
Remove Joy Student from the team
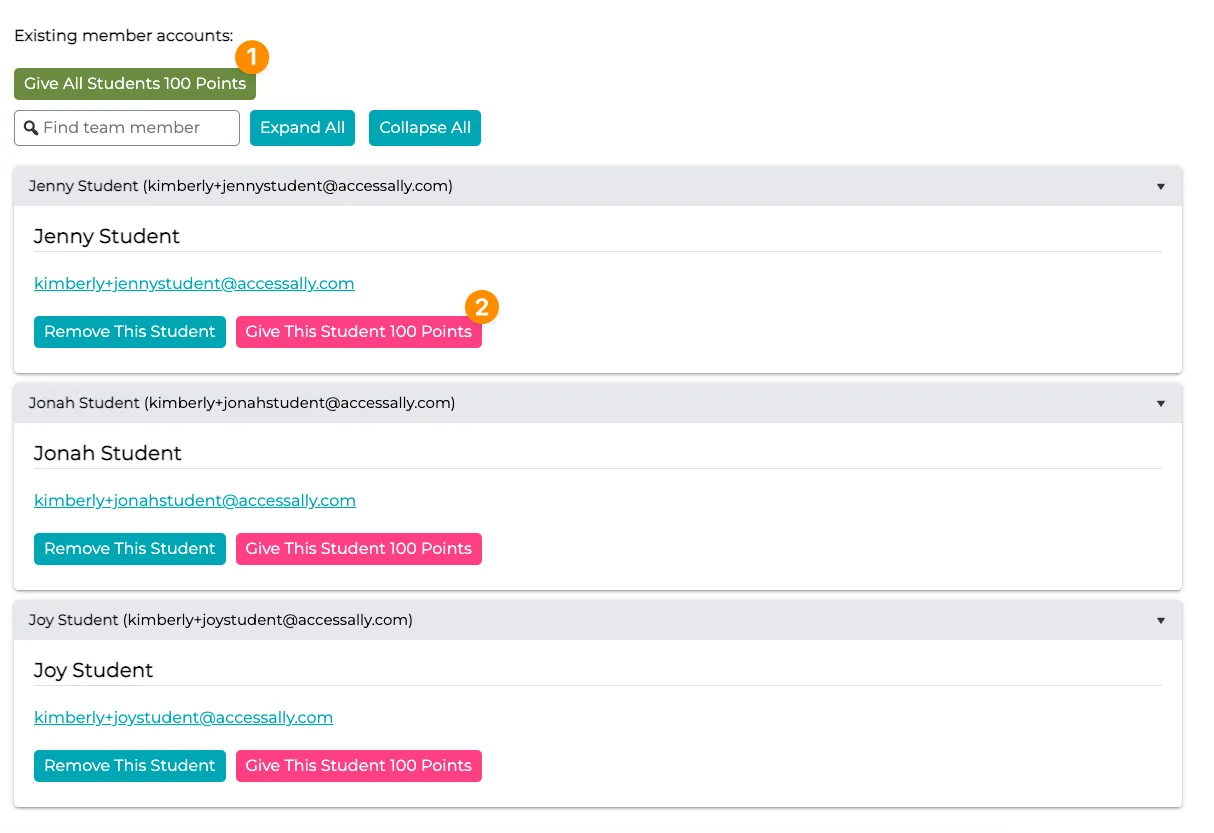click(x=129, y=766)
